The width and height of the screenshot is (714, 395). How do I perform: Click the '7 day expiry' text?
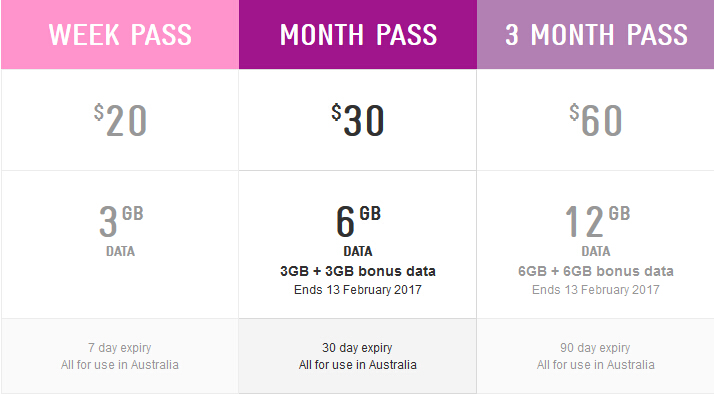(120, 348)
